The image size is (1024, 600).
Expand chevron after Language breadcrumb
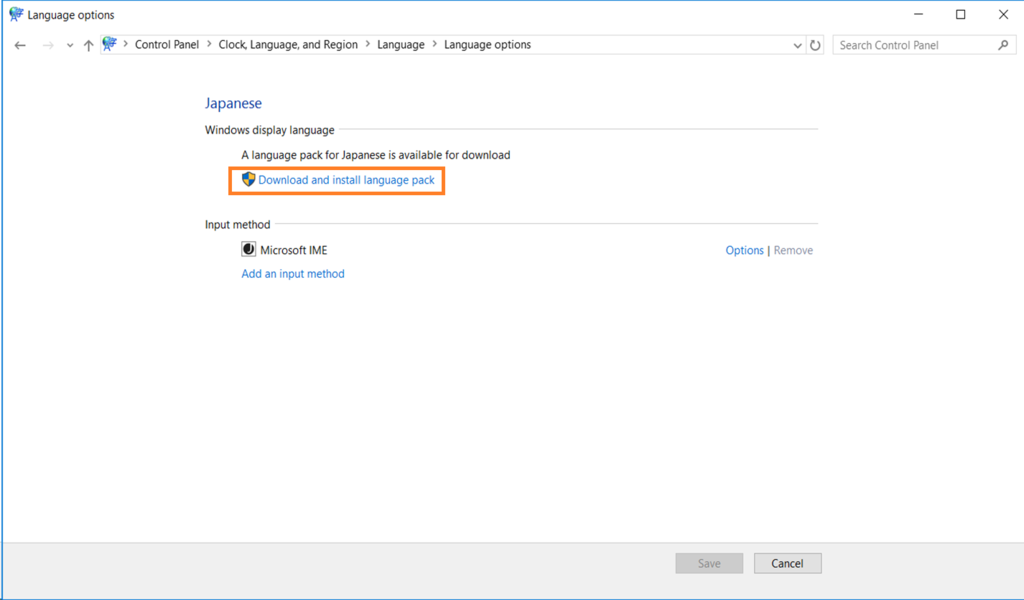tap(434, 44)
